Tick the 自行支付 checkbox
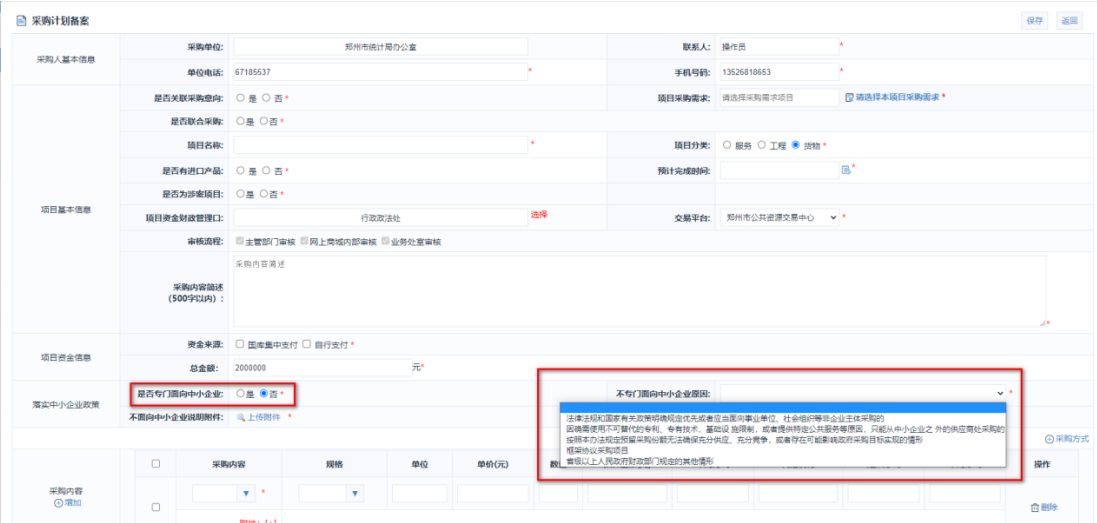The height and width of the screenshot is (523, 1097). point(307,344)
